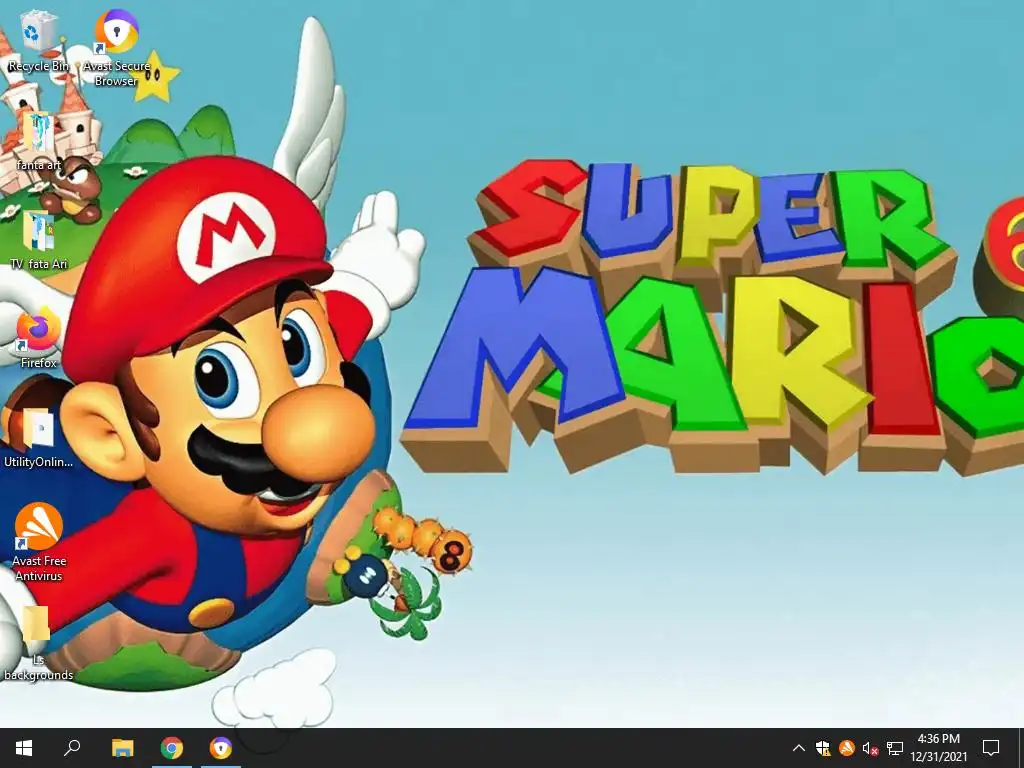Open the Action Center notifications
Image resolution: width=1024 pixels, height=768 pixels.
point(991,748)
